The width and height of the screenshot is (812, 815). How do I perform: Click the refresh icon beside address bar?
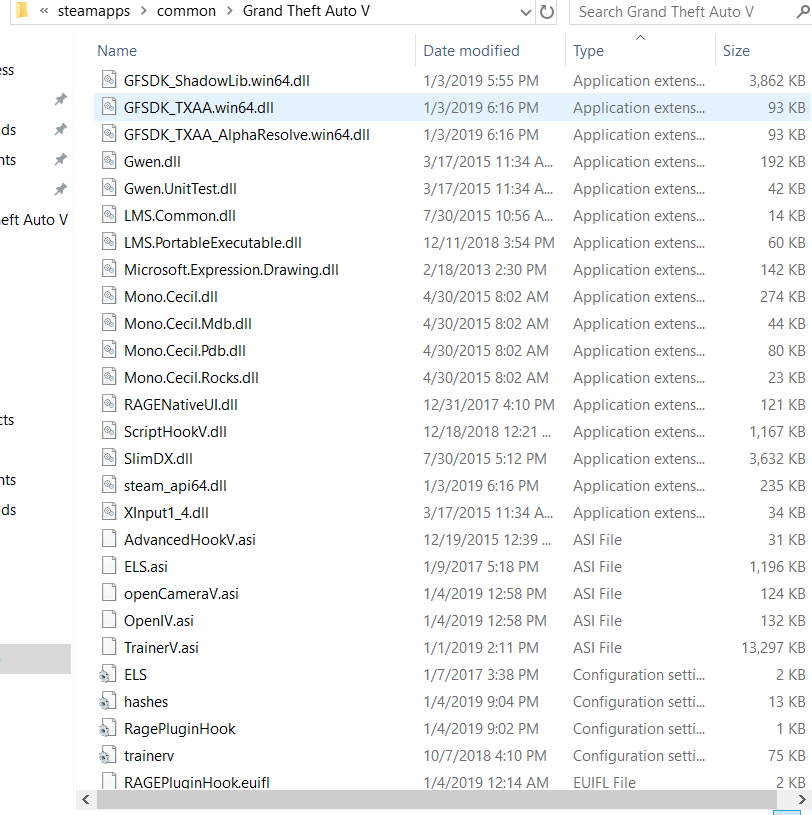coord(546,11)
